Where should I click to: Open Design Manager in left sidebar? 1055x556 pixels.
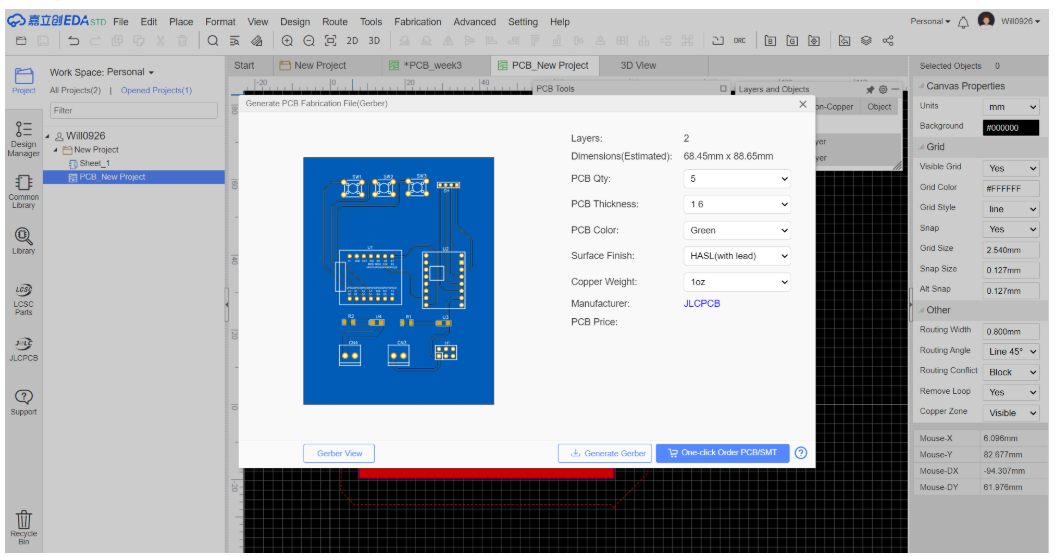tap(24, 139)
